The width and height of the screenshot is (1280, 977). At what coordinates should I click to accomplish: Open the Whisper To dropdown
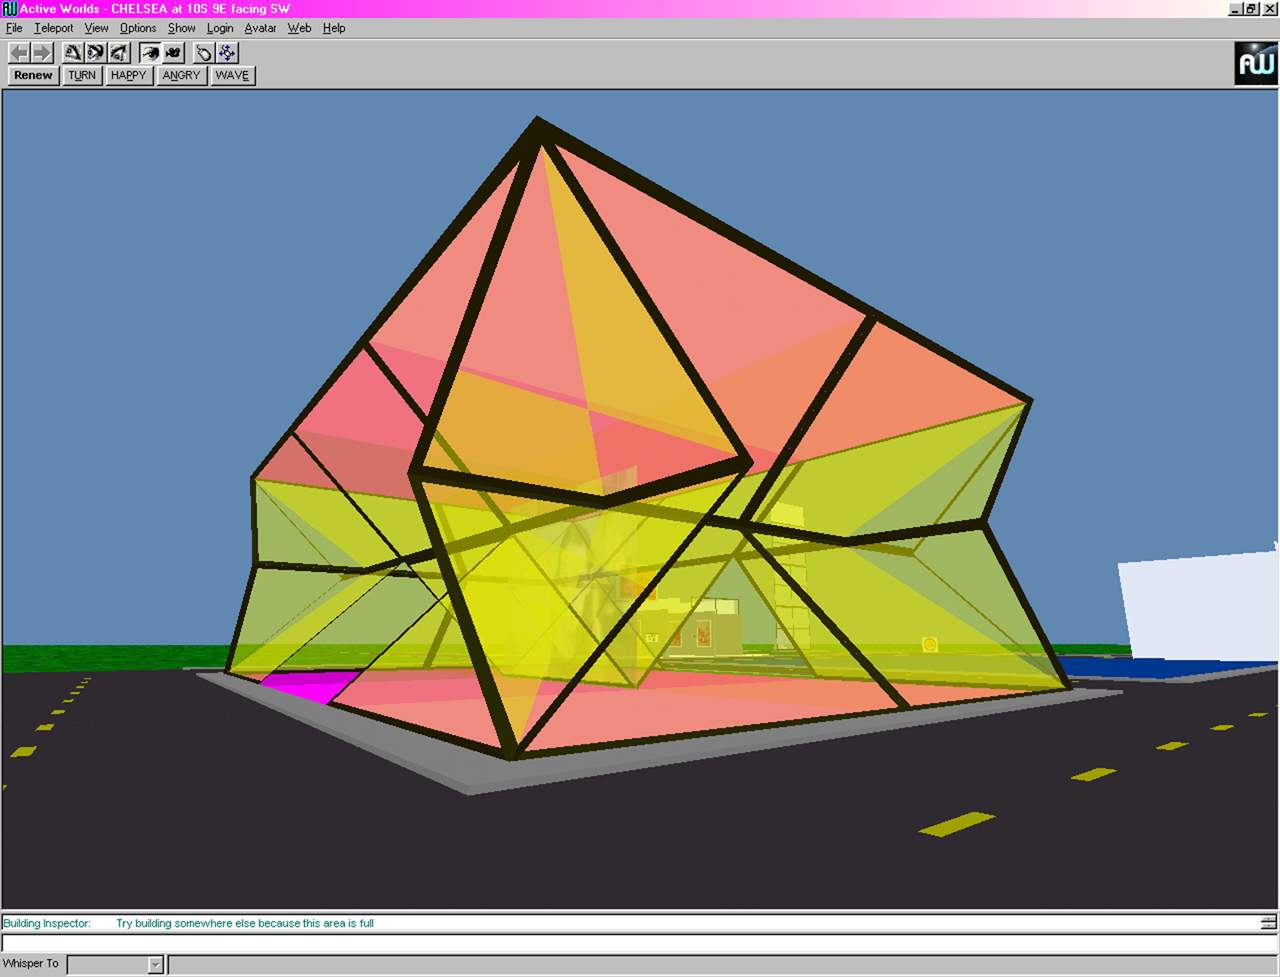(x=155, y=964)
